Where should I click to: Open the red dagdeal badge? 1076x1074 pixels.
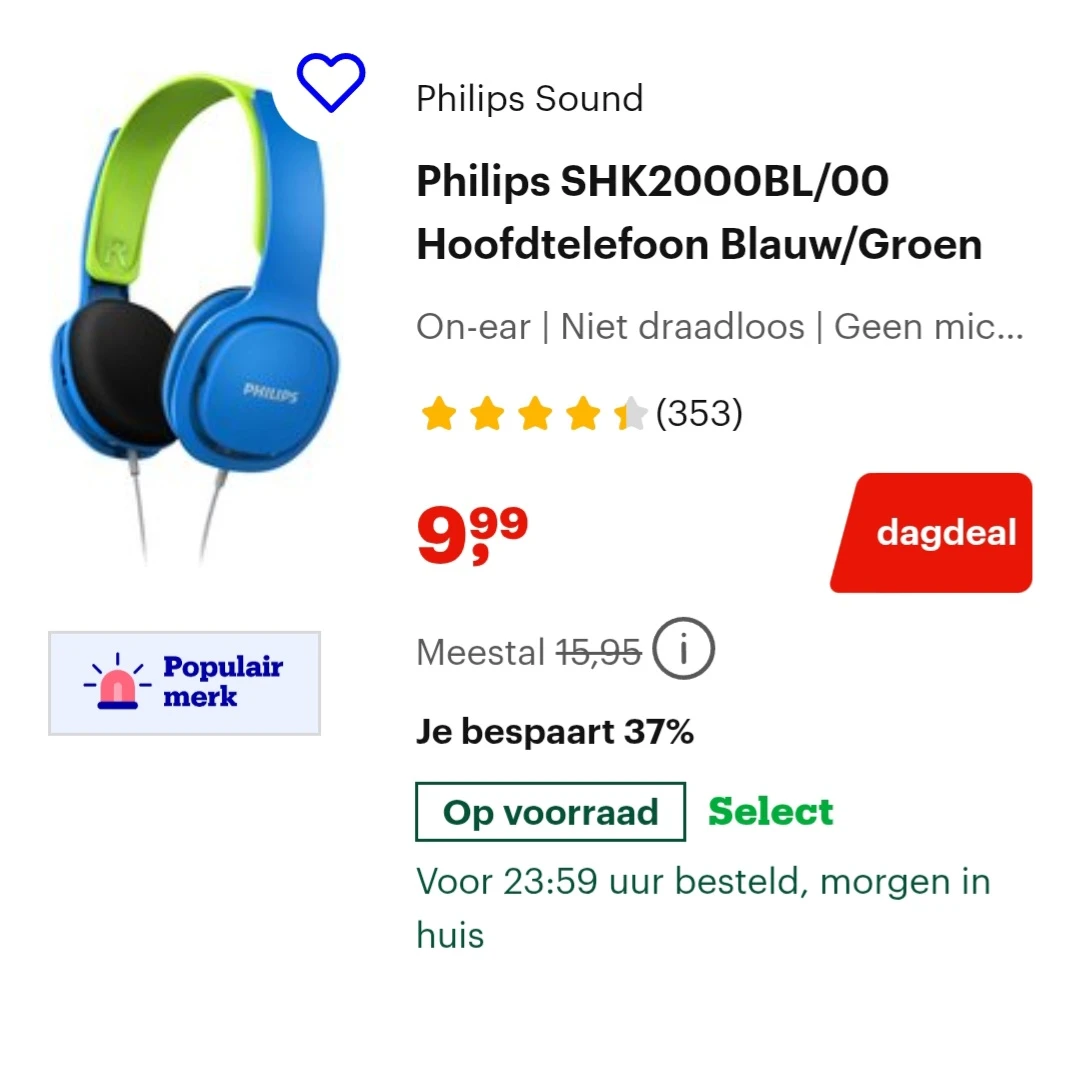pyautogui.click(x=931, y=533)
